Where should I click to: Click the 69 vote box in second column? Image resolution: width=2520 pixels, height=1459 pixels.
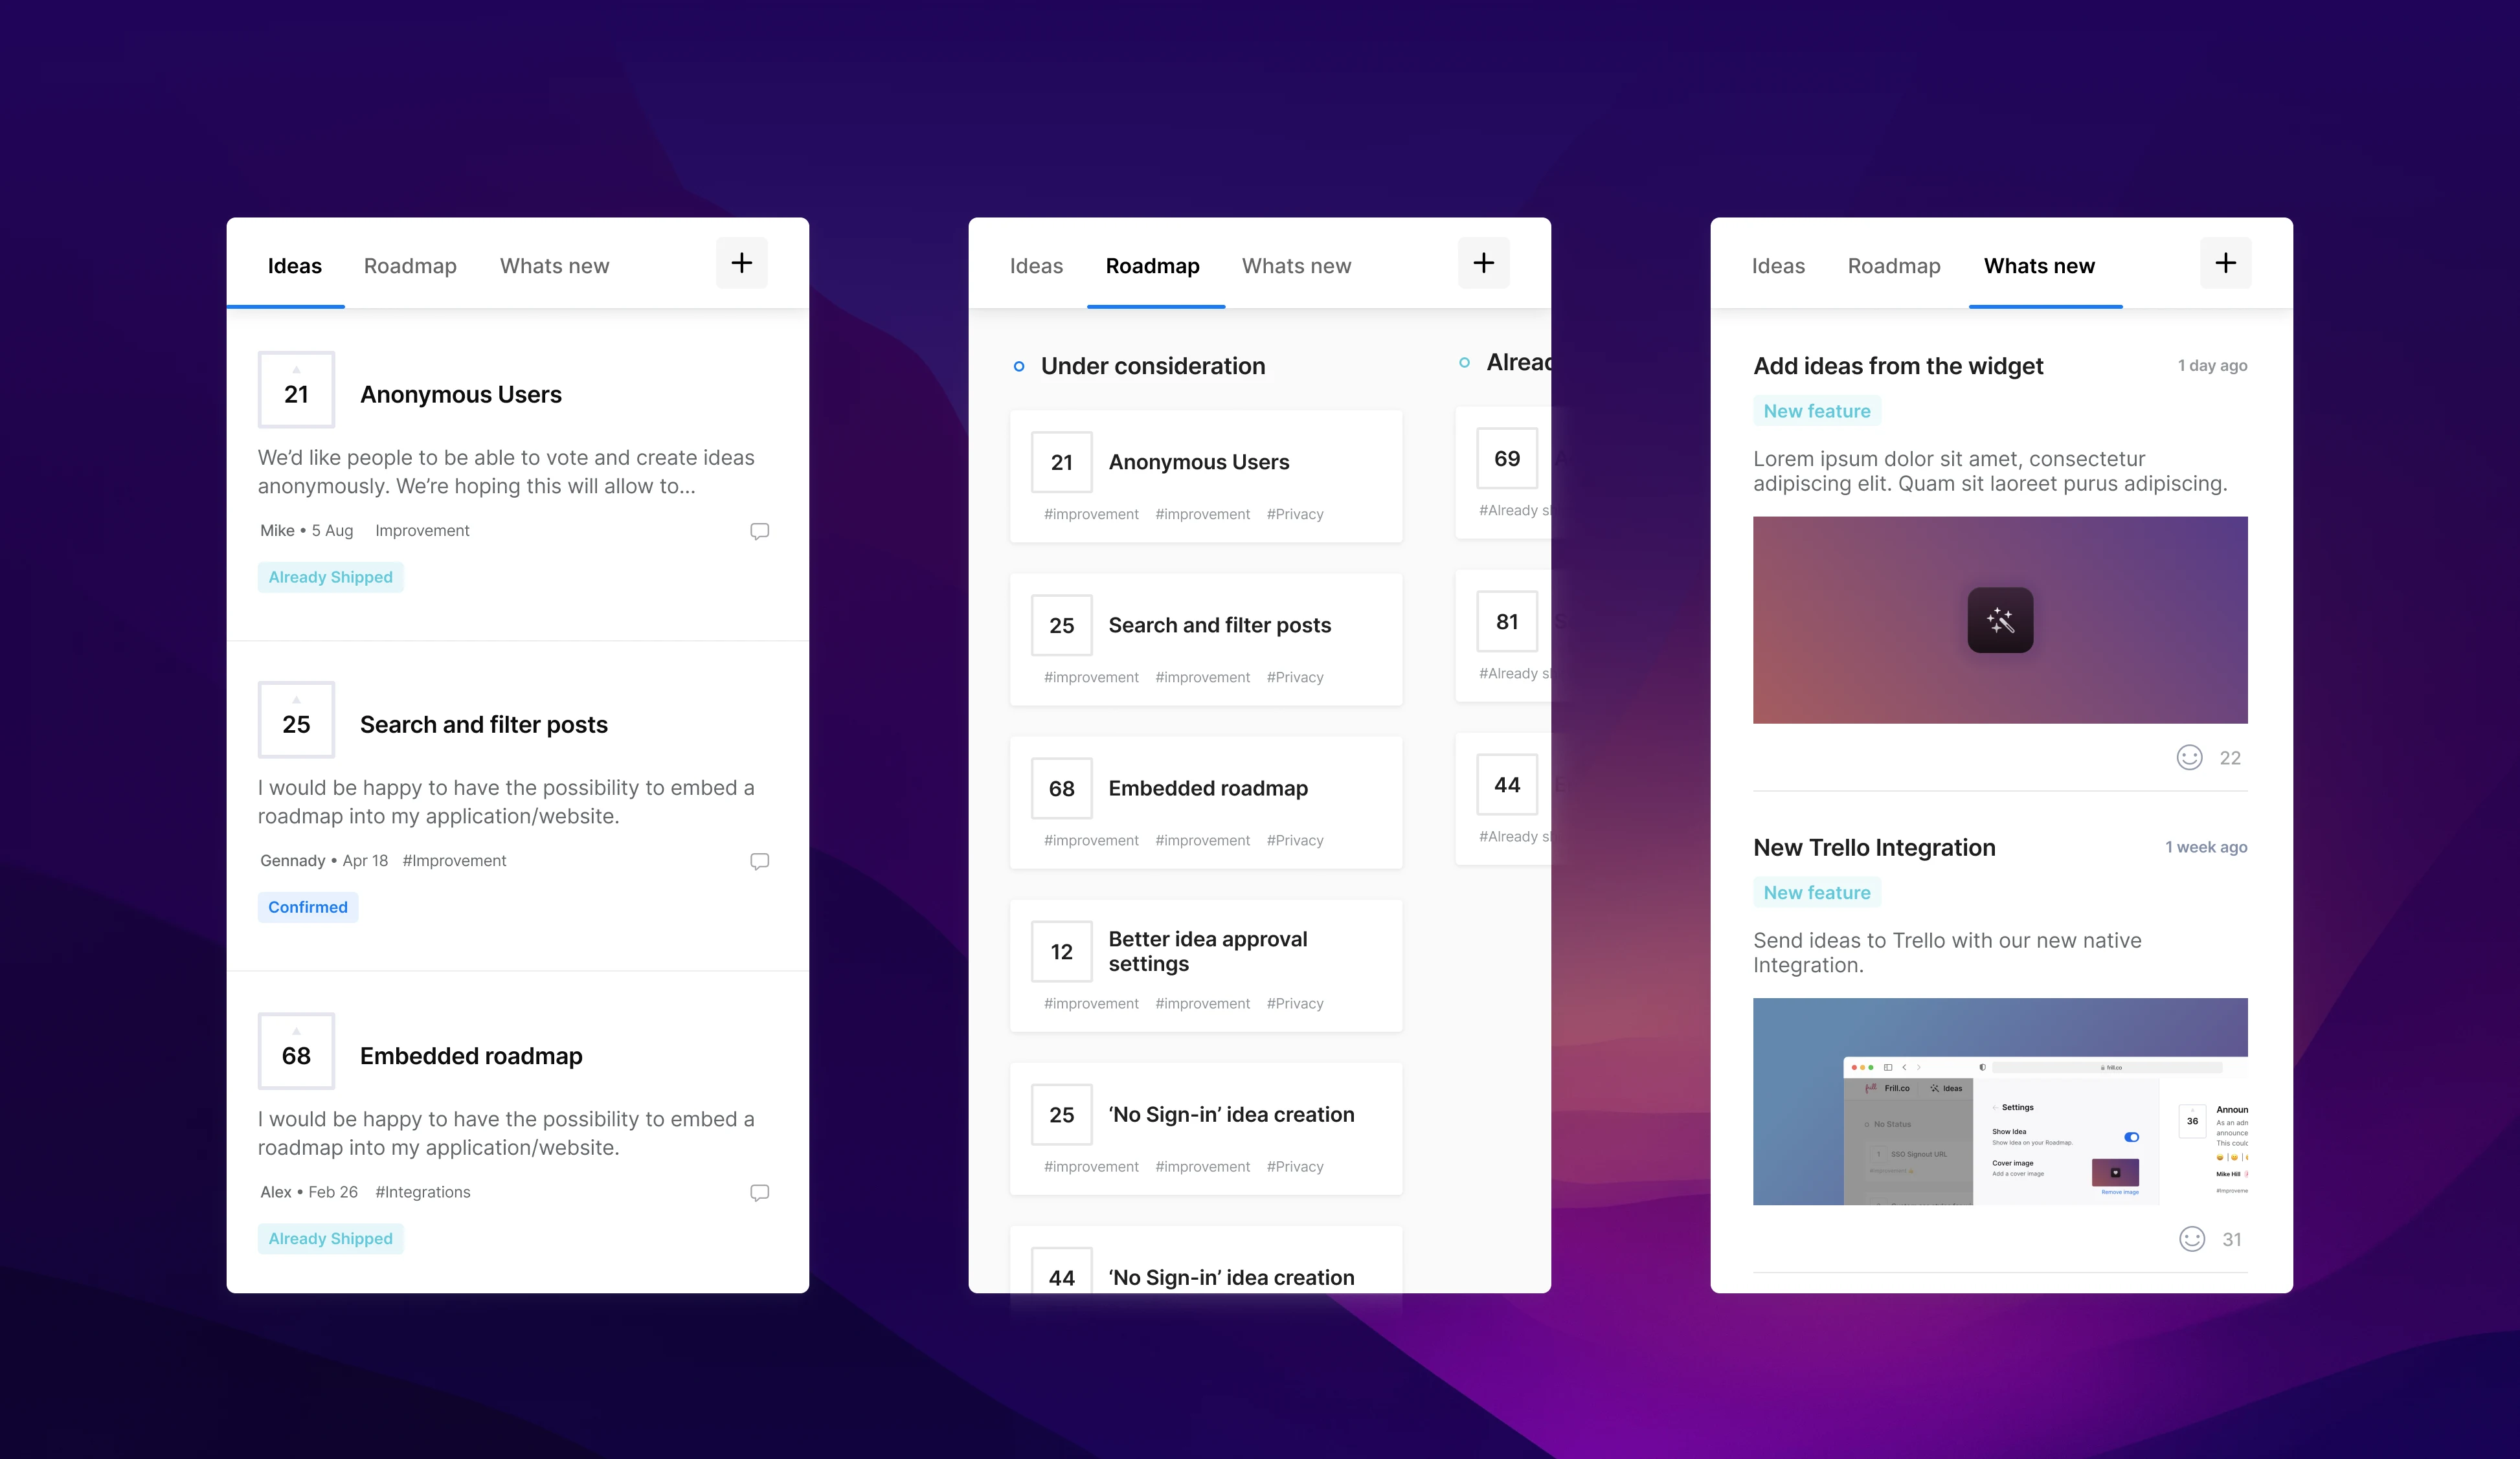tap(1507, 458)
